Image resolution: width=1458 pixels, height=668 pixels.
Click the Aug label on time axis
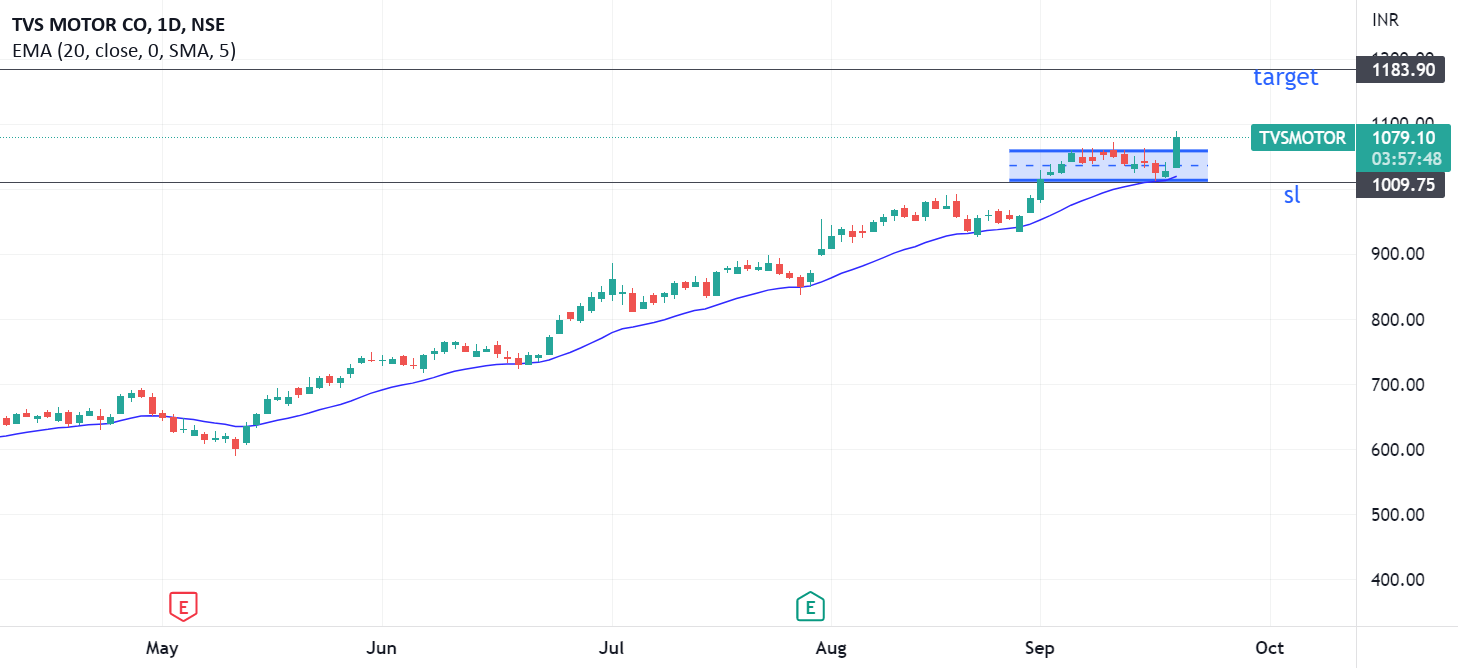(x=830, y=648)
